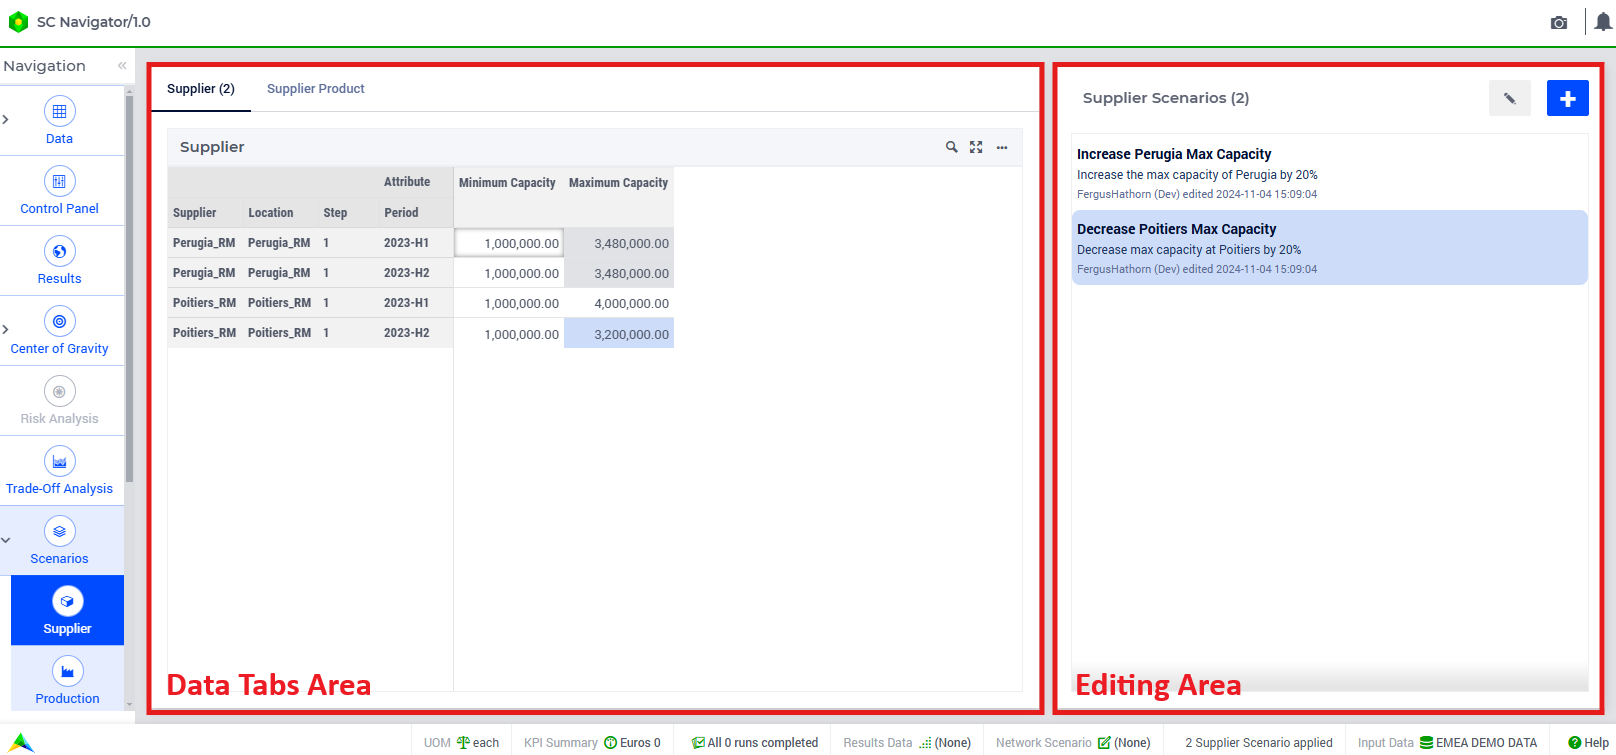Select Increase Perugia Max Capacity scenario

[x=1330, y=172]
